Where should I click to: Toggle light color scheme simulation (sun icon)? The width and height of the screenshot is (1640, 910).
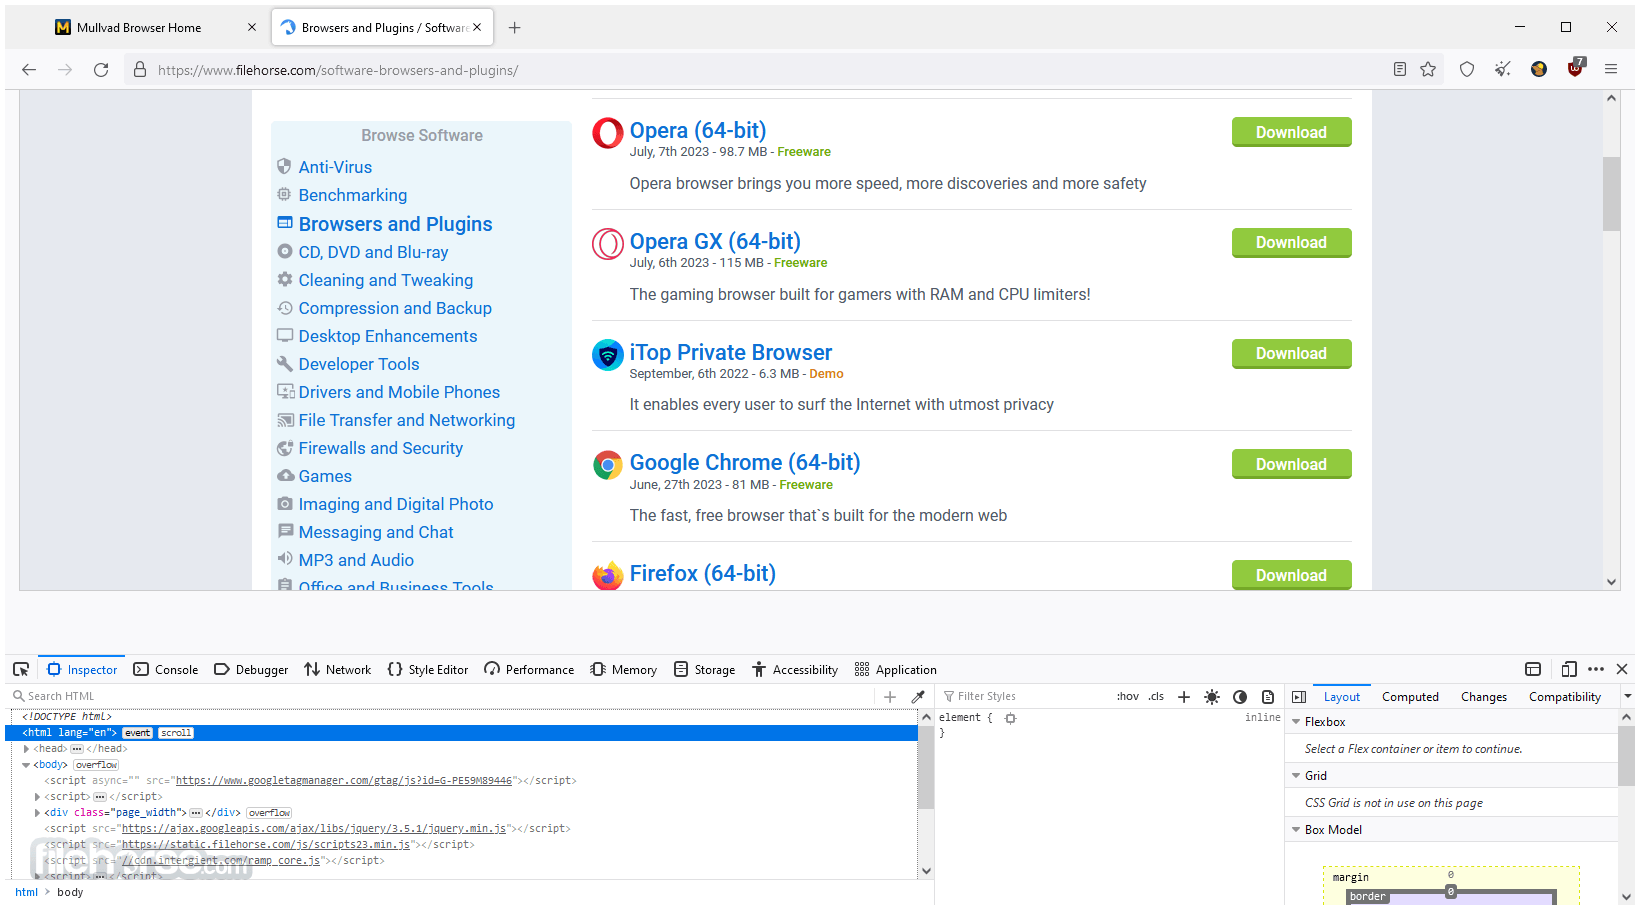(x=1212, y=697)
